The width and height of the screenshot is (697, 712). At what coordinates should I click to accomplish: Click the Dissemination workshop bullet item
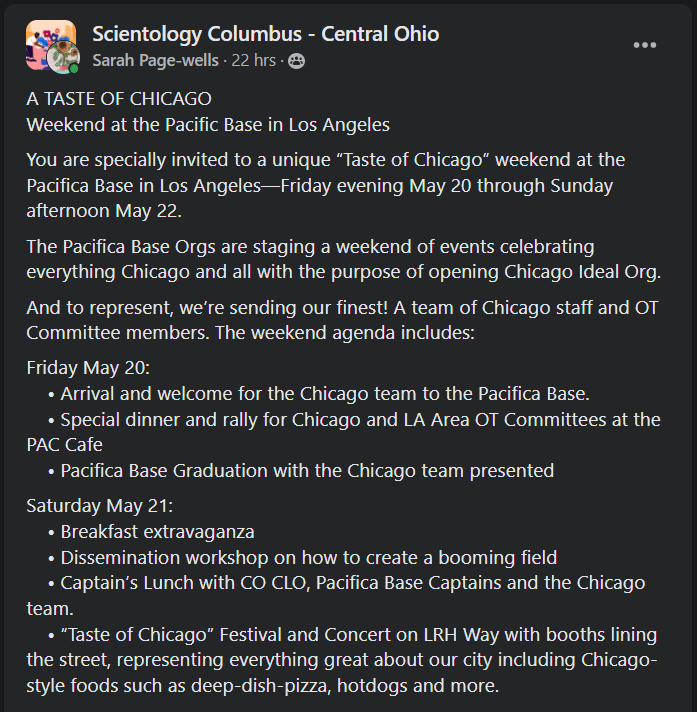(302, 558)
